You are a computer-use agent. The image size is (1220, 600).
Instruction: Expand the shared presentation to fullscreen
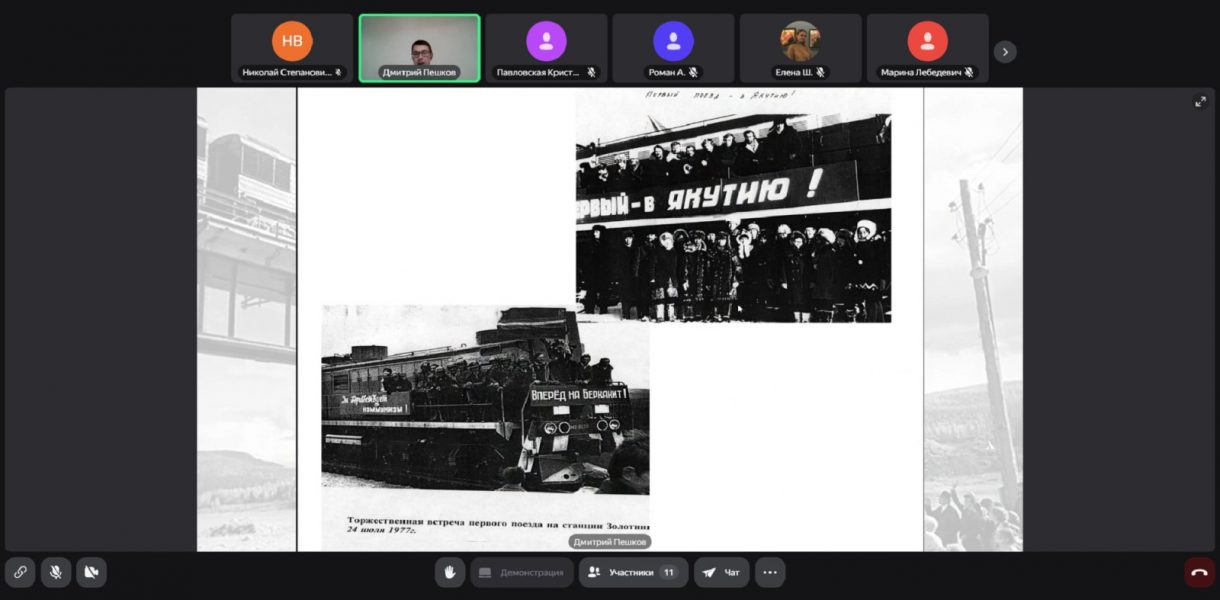[1200, 102]
